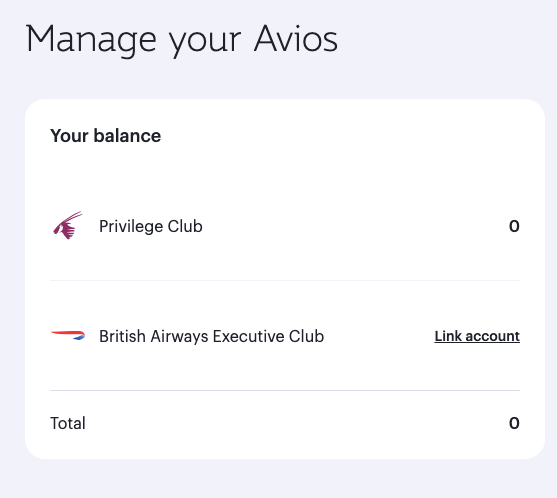Click the divider above the Total row
The height and width of the screenshot is (498, 557).
[285, 390]
